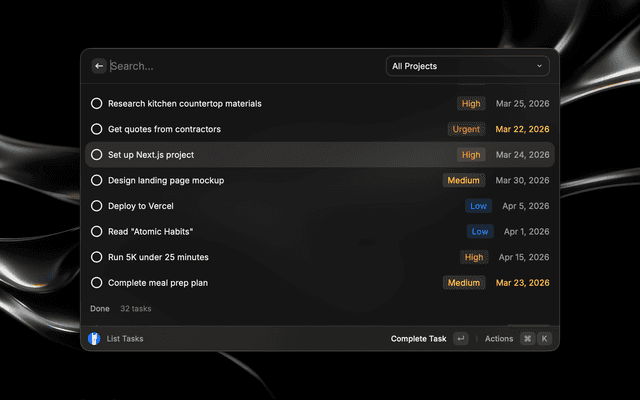This screenshot has width=640, height=400.
Task: Click the Urgent priority tag
Action: coord(466,129)
